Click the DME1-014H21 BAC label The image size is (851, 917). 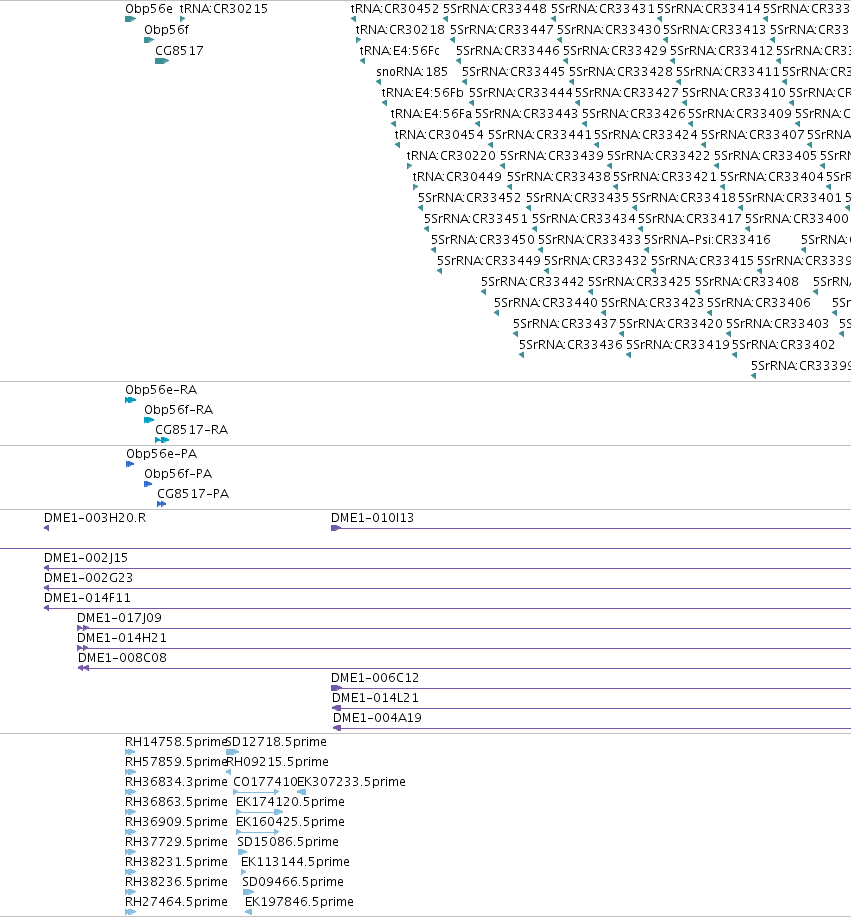point(122,638)
